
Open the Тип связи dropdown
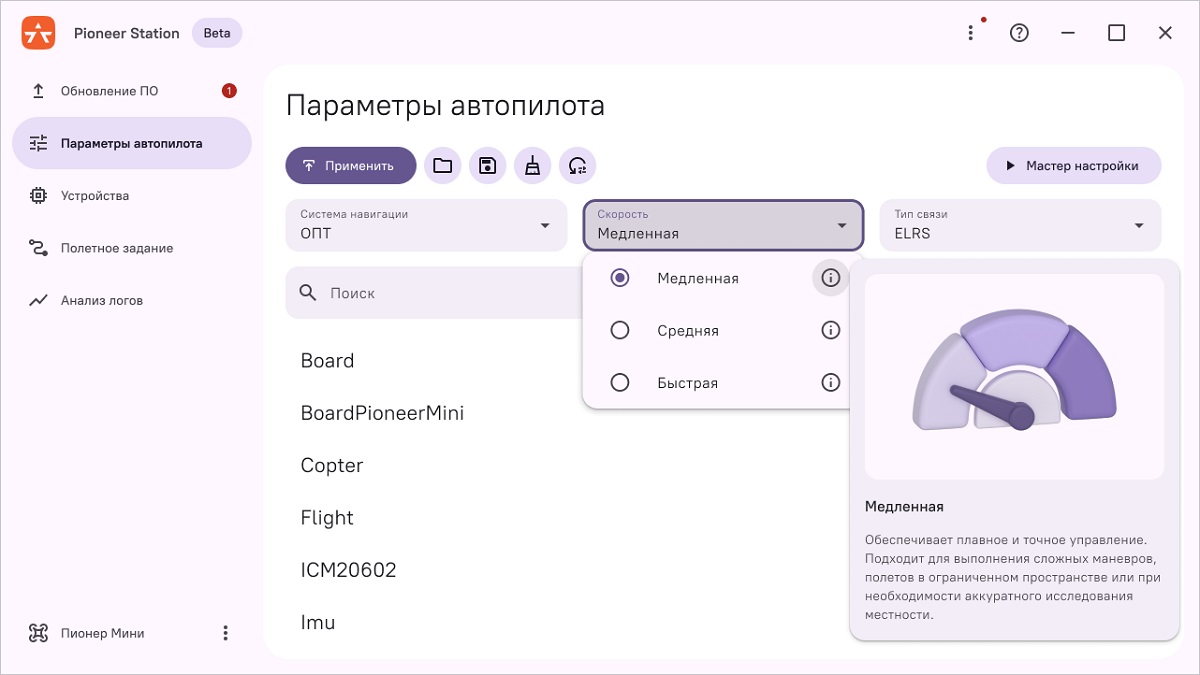(1020, 225)
